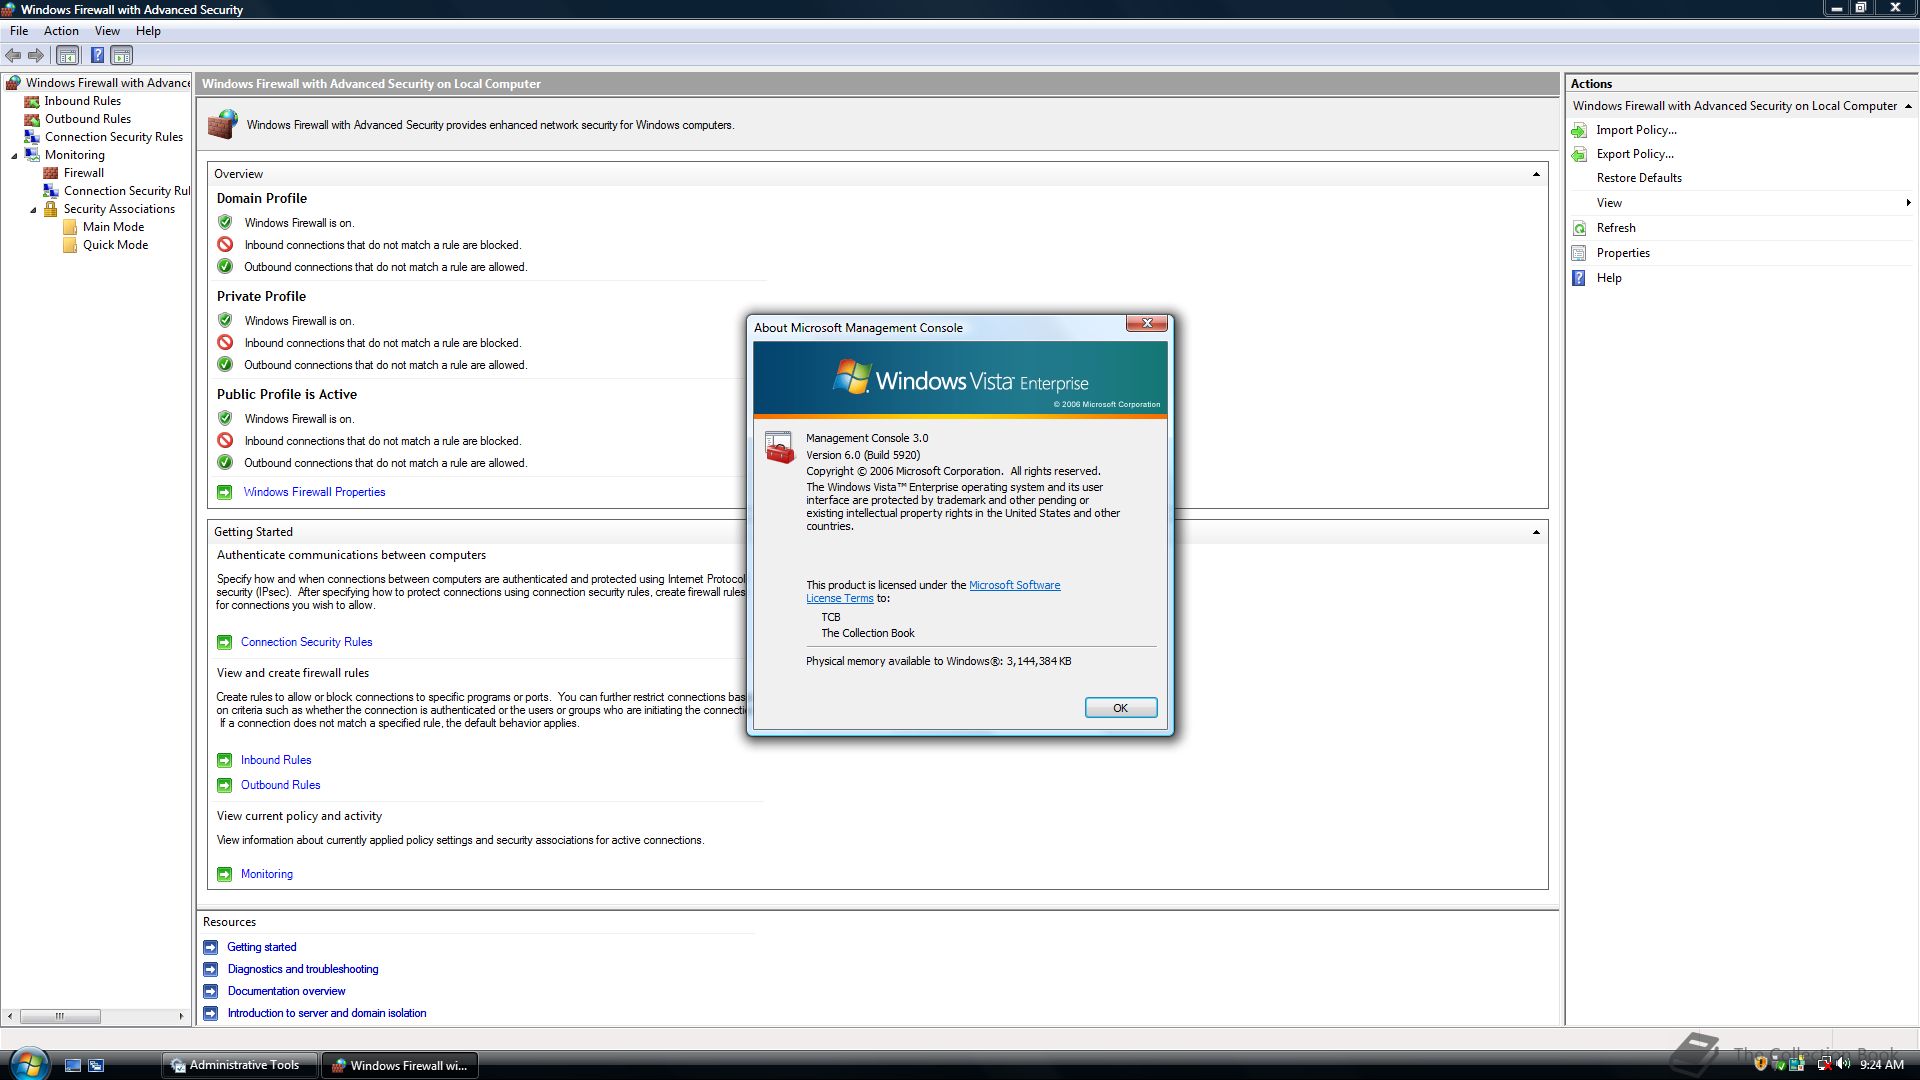1920x1080 pixels.
Task: Open the Help menu in the menu bar
Action: point(148,31)
